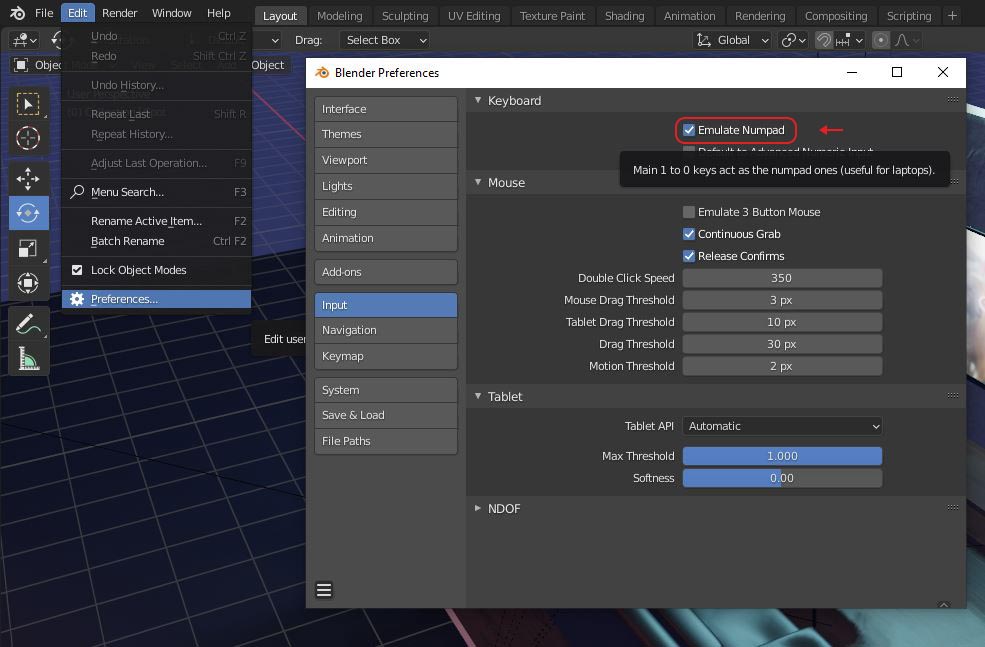Activate the Rotate tool
Viewport: 985px width, 647px height.
pos(28,213)
